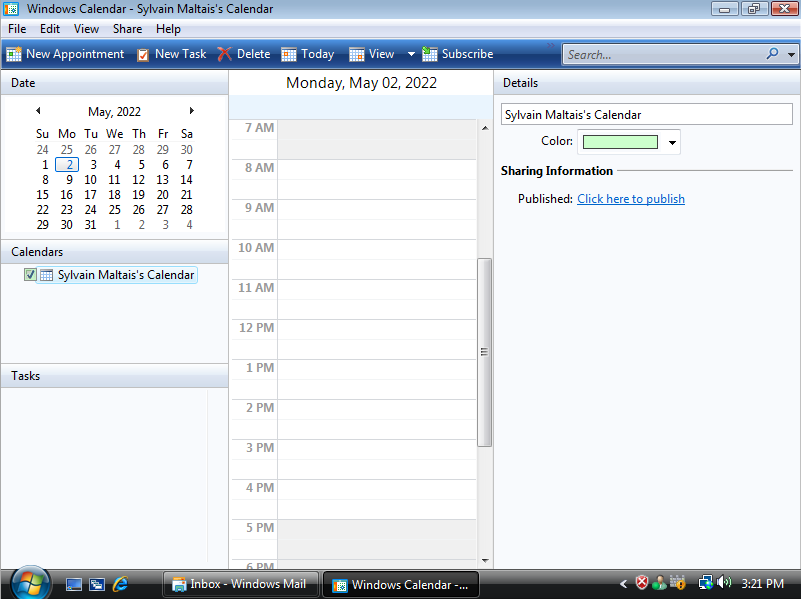Click the Windows Calendar title bar icon

pyautogui.click(x=11, y=9)
